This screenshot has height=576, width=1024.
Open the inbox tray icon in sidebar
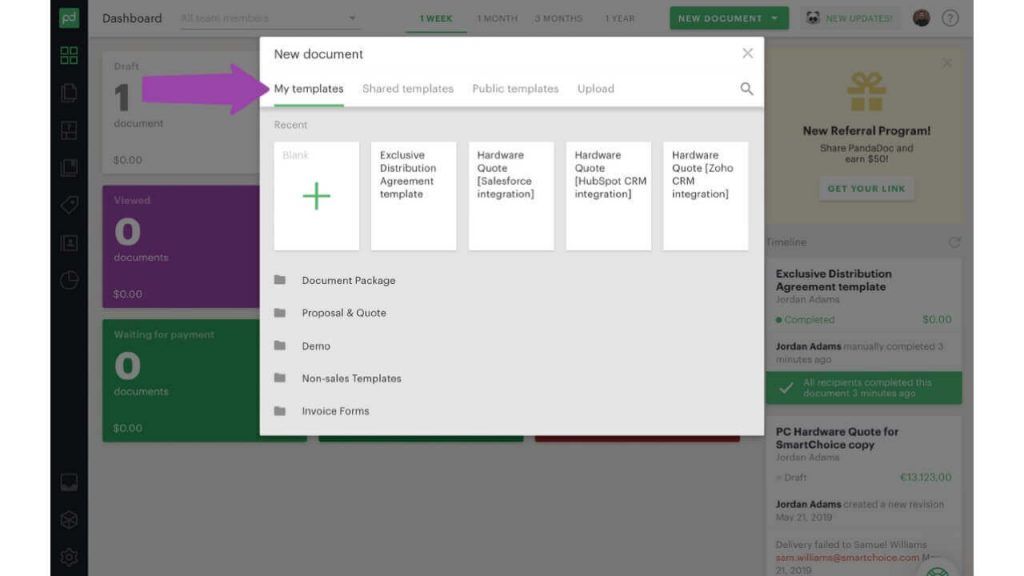[x=69, y=482]
